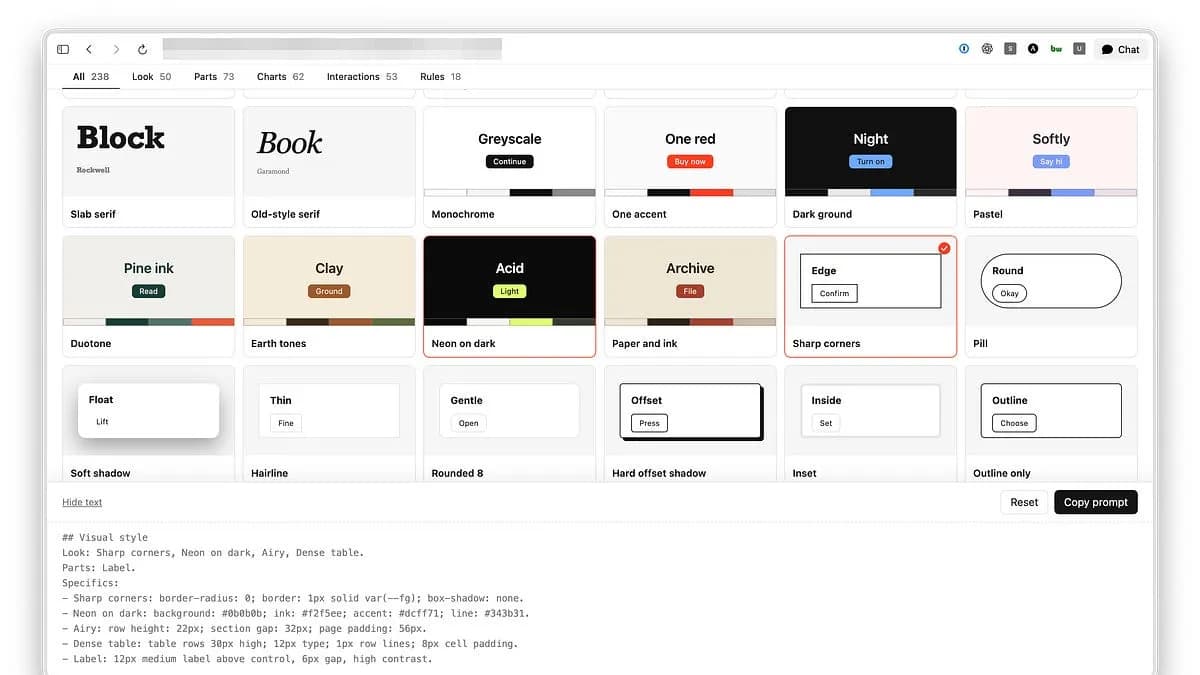The height and width of the screenshot is (675, 1200).
Task: Select the Slab serif Block card
Action: click(149, 167)
